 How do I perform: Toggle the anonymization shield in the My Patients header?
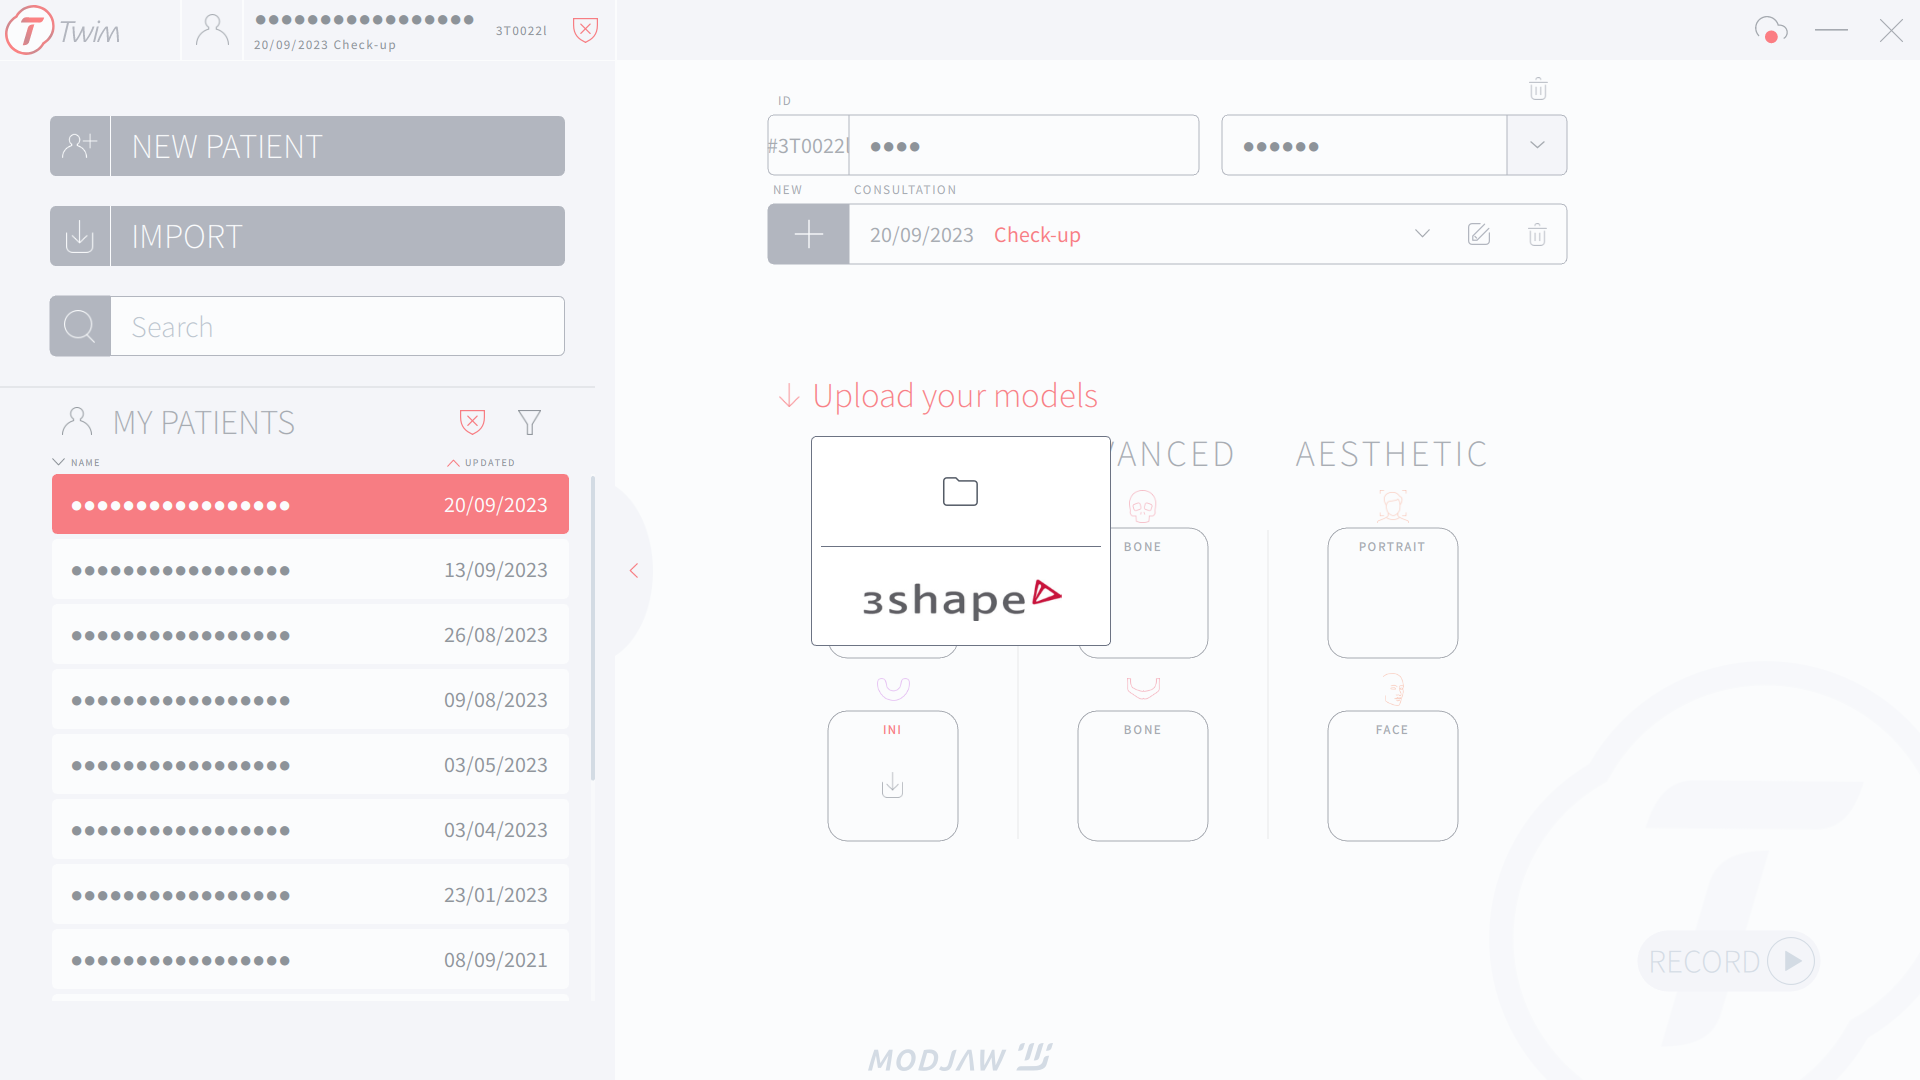tap(472, 422)
